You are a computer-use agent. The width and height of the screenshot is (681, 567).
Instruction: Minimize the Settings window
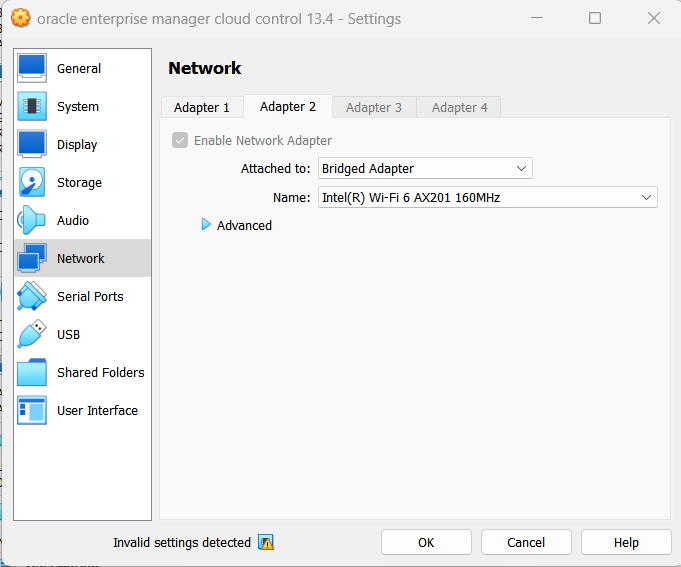click(x=537, y=18)
